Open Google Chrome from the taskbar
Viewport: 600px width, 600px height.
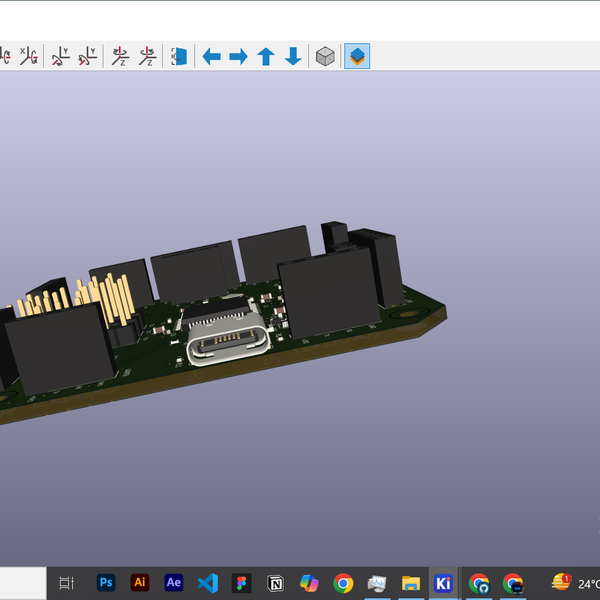(x=343, y=583)
